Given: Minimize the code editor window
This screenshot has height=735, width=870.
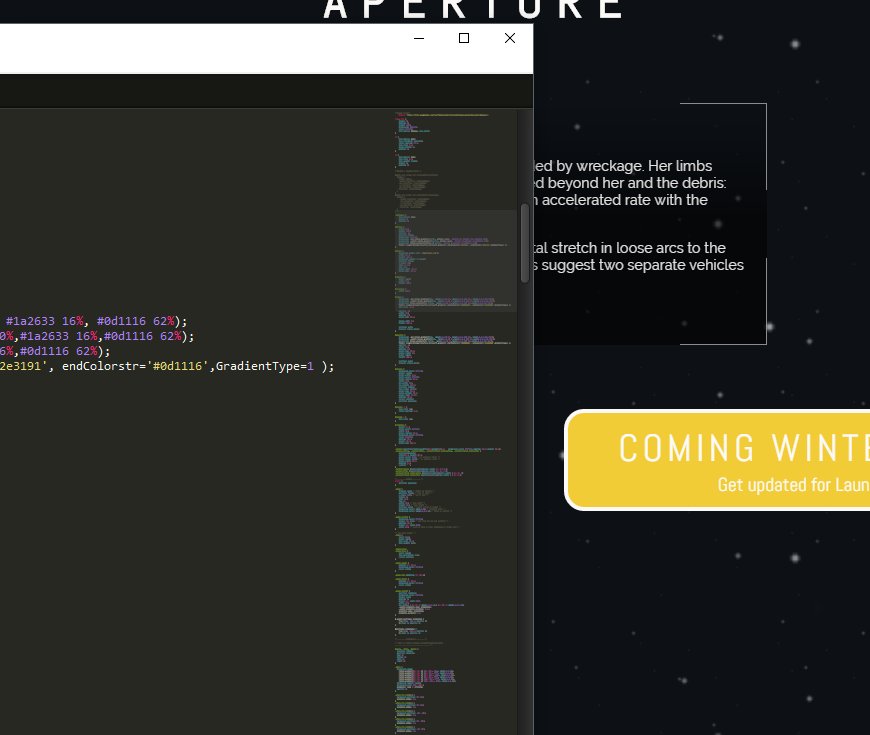Looking at the screenshot, I should click(x=419, y=38).
